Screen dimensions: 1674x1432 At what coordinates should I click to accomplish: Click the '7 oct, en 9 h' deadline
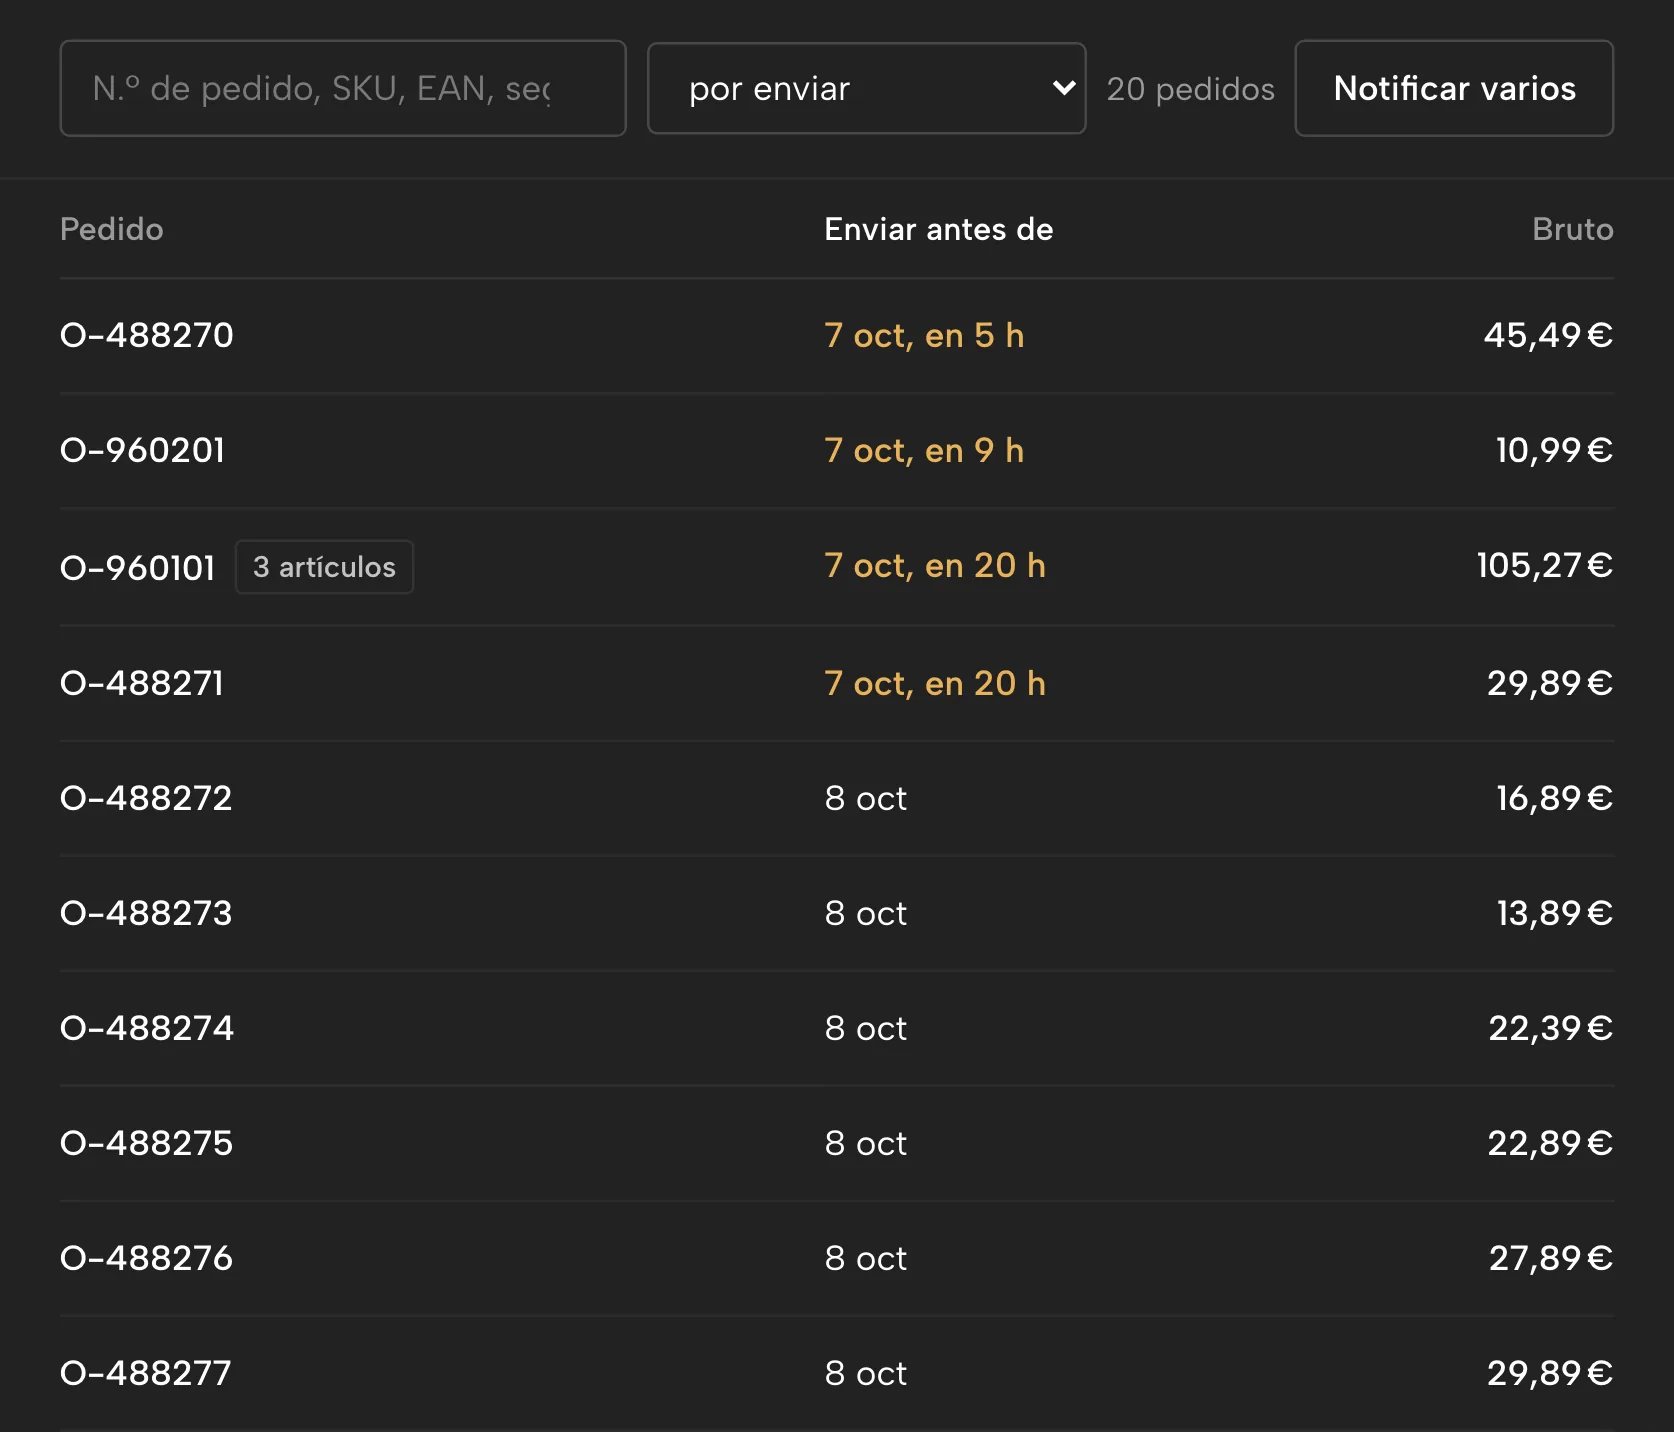(x=924, y=450)
